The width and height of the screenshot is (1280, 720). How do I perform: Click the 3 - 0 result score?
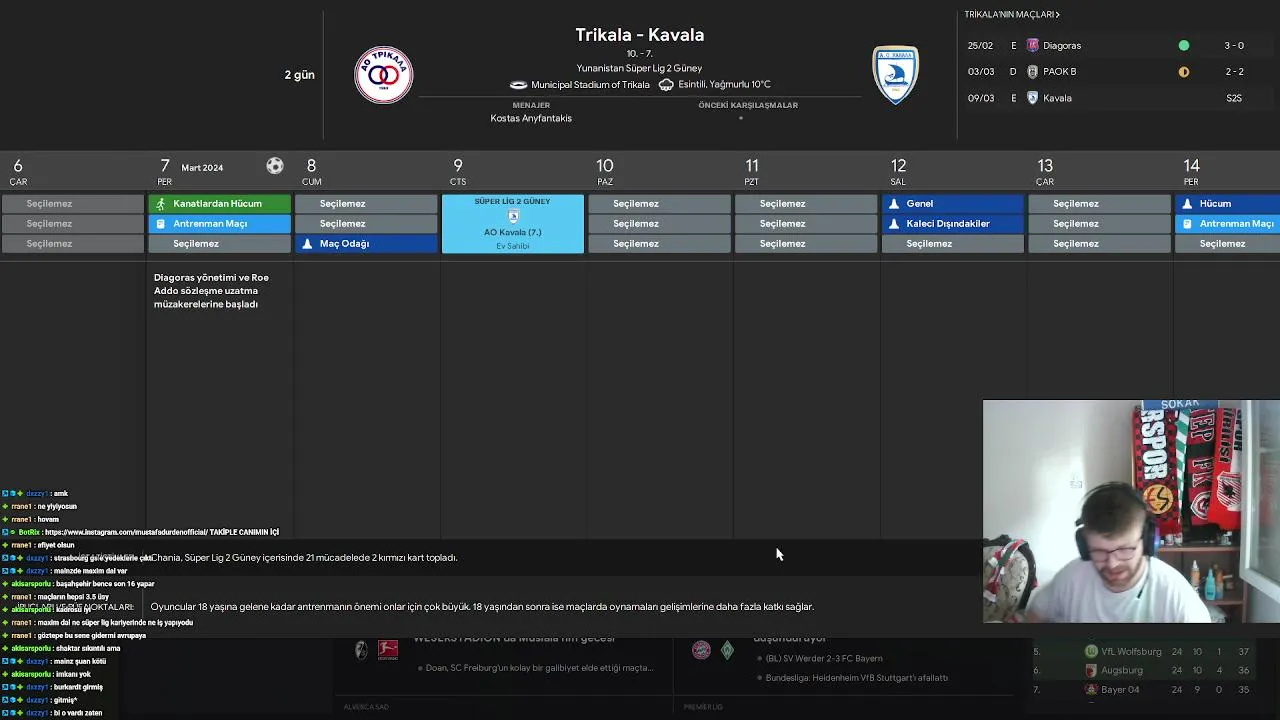tap(1234, 45)
